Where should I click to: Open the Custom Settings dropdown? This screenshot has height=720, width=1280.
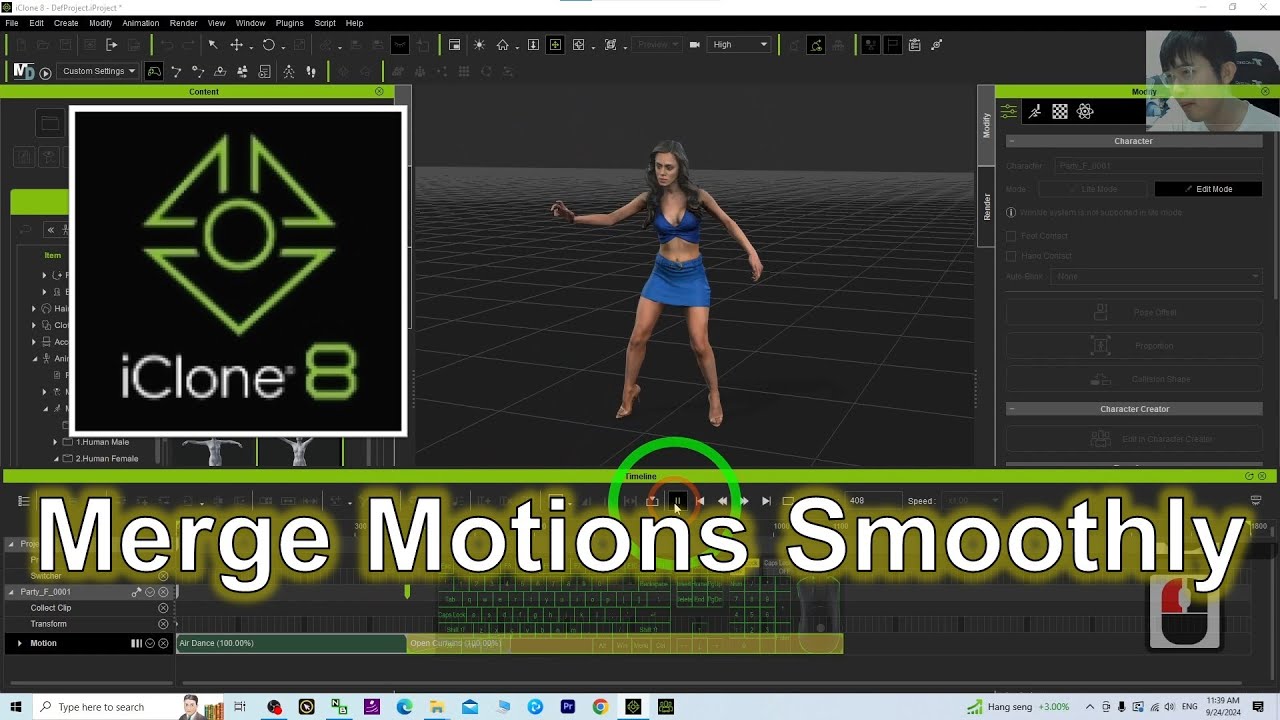pos(98,71)
